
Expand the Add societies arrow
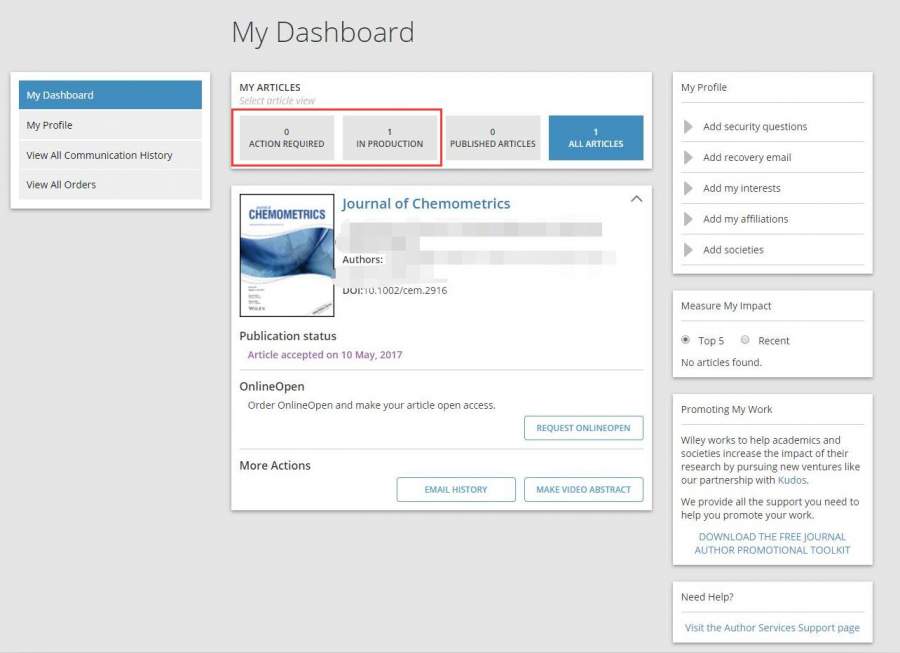[x=688, y=250]
